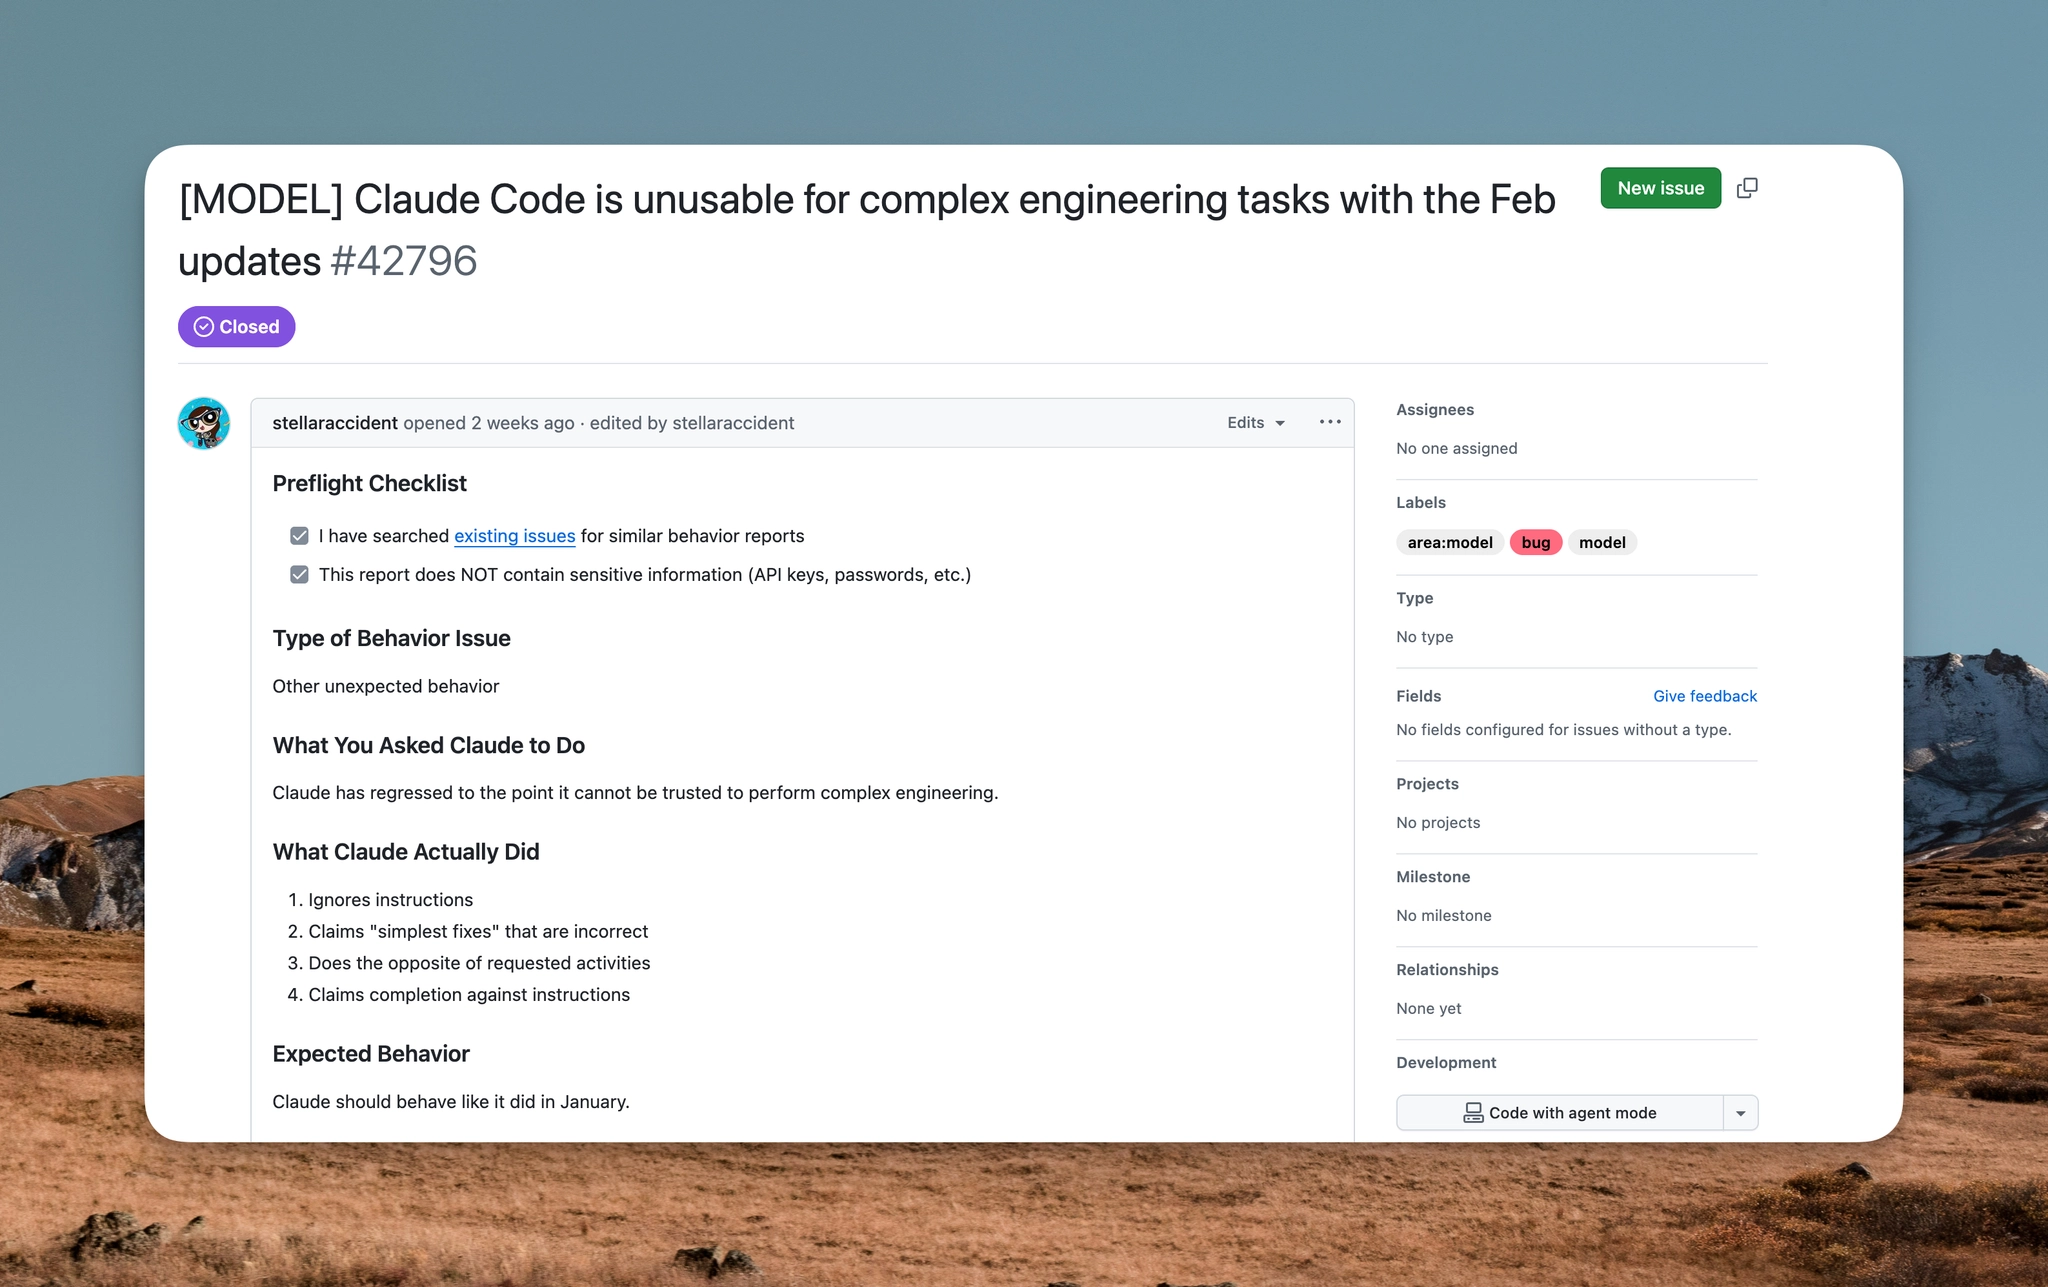
Task: Open the agent mode dropdown arrow
Action: (1740, 1113)
